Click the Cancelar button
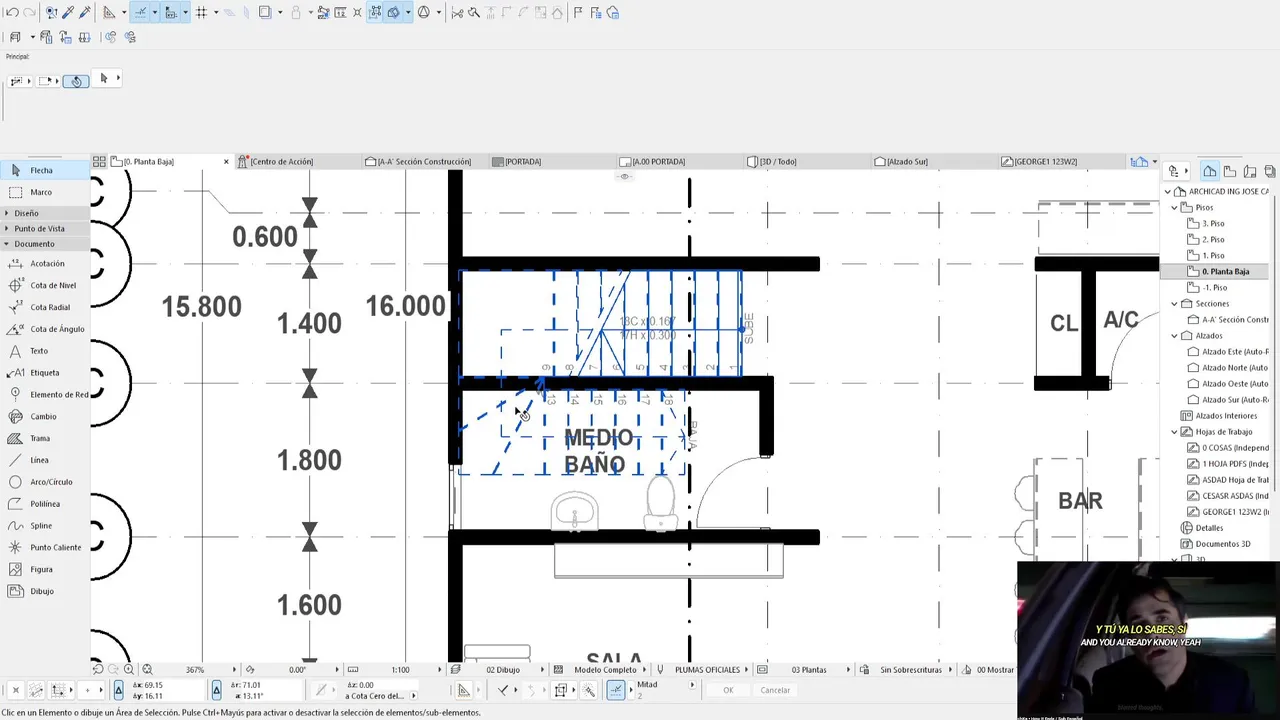The height and width of the screenshot is (720, 1280). pyautogui.click(x=775, y=690)
